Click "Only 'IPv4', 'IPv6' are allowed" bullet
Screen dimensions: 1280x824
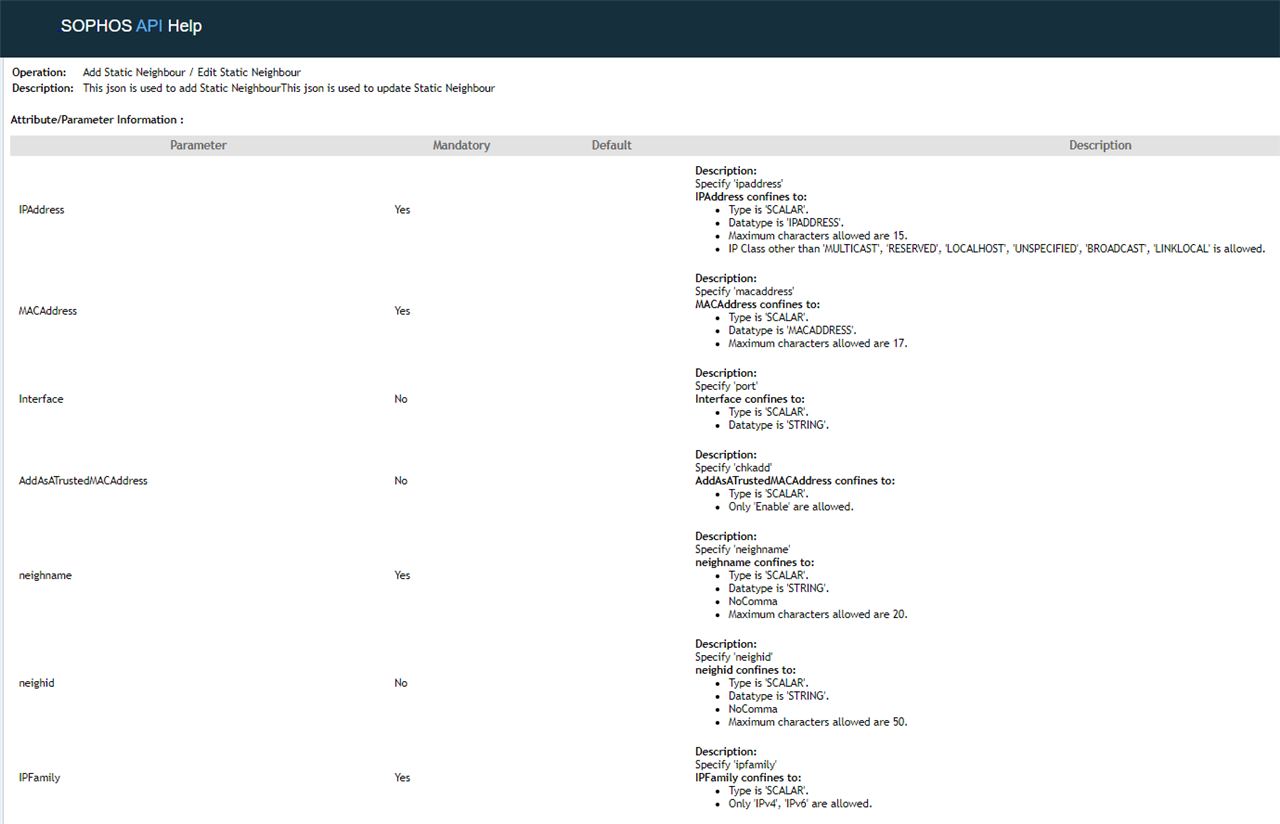(800, 804)
